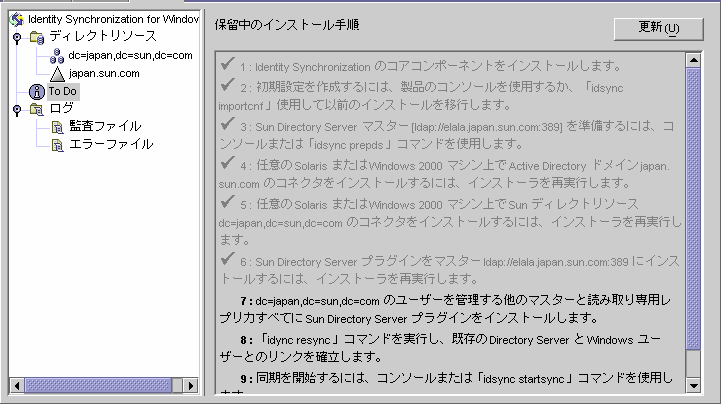Select the To Do tree item
The height and width of the screenshot is (404, 721).
[x=63, y=91]
